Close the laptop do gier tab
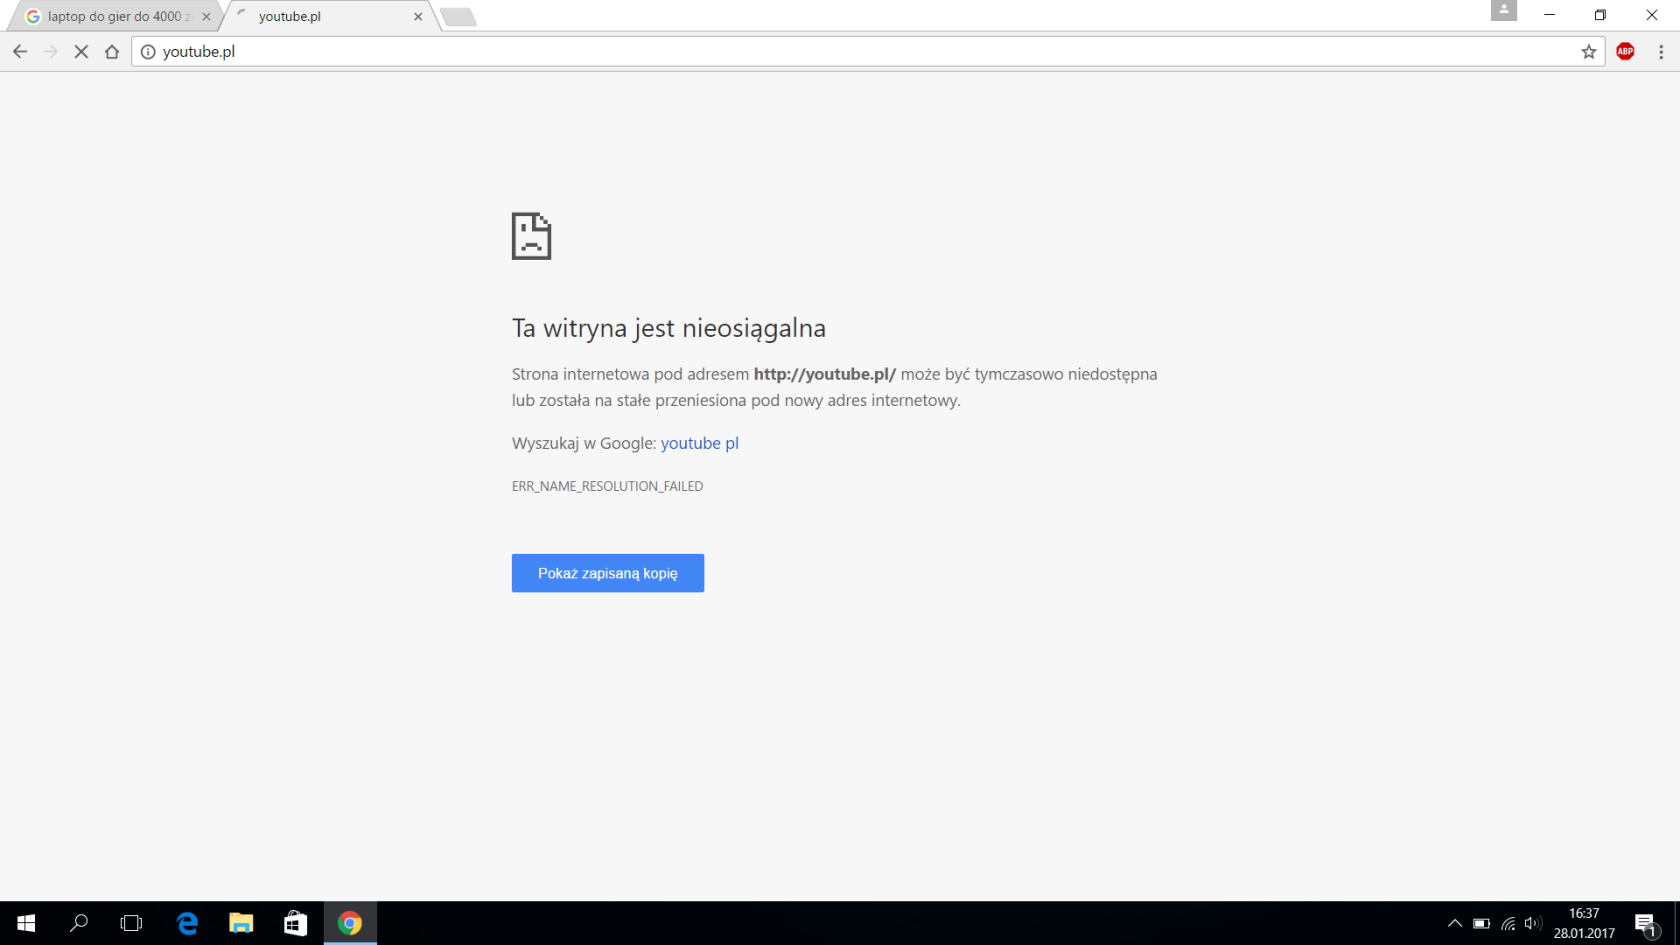The height and width of the screenshot is (945, 1680). tap(207, 17)
